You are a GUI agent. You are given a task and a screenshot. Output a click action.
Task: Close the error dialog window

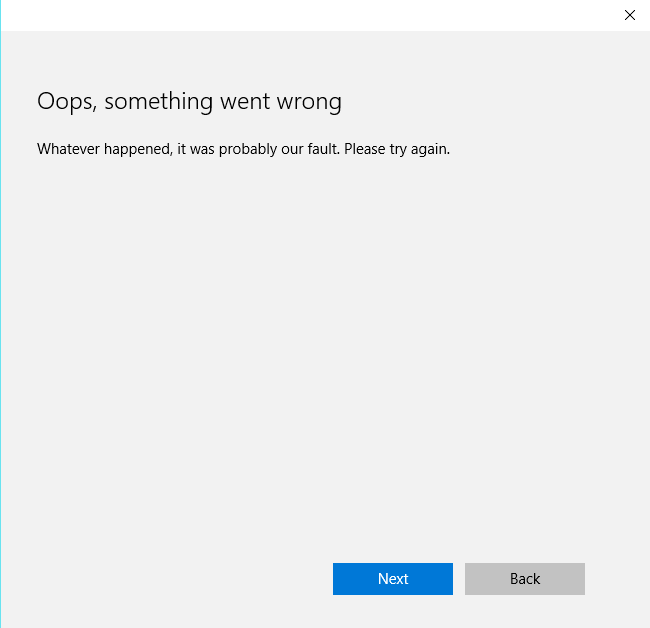(x=629, y=15)
